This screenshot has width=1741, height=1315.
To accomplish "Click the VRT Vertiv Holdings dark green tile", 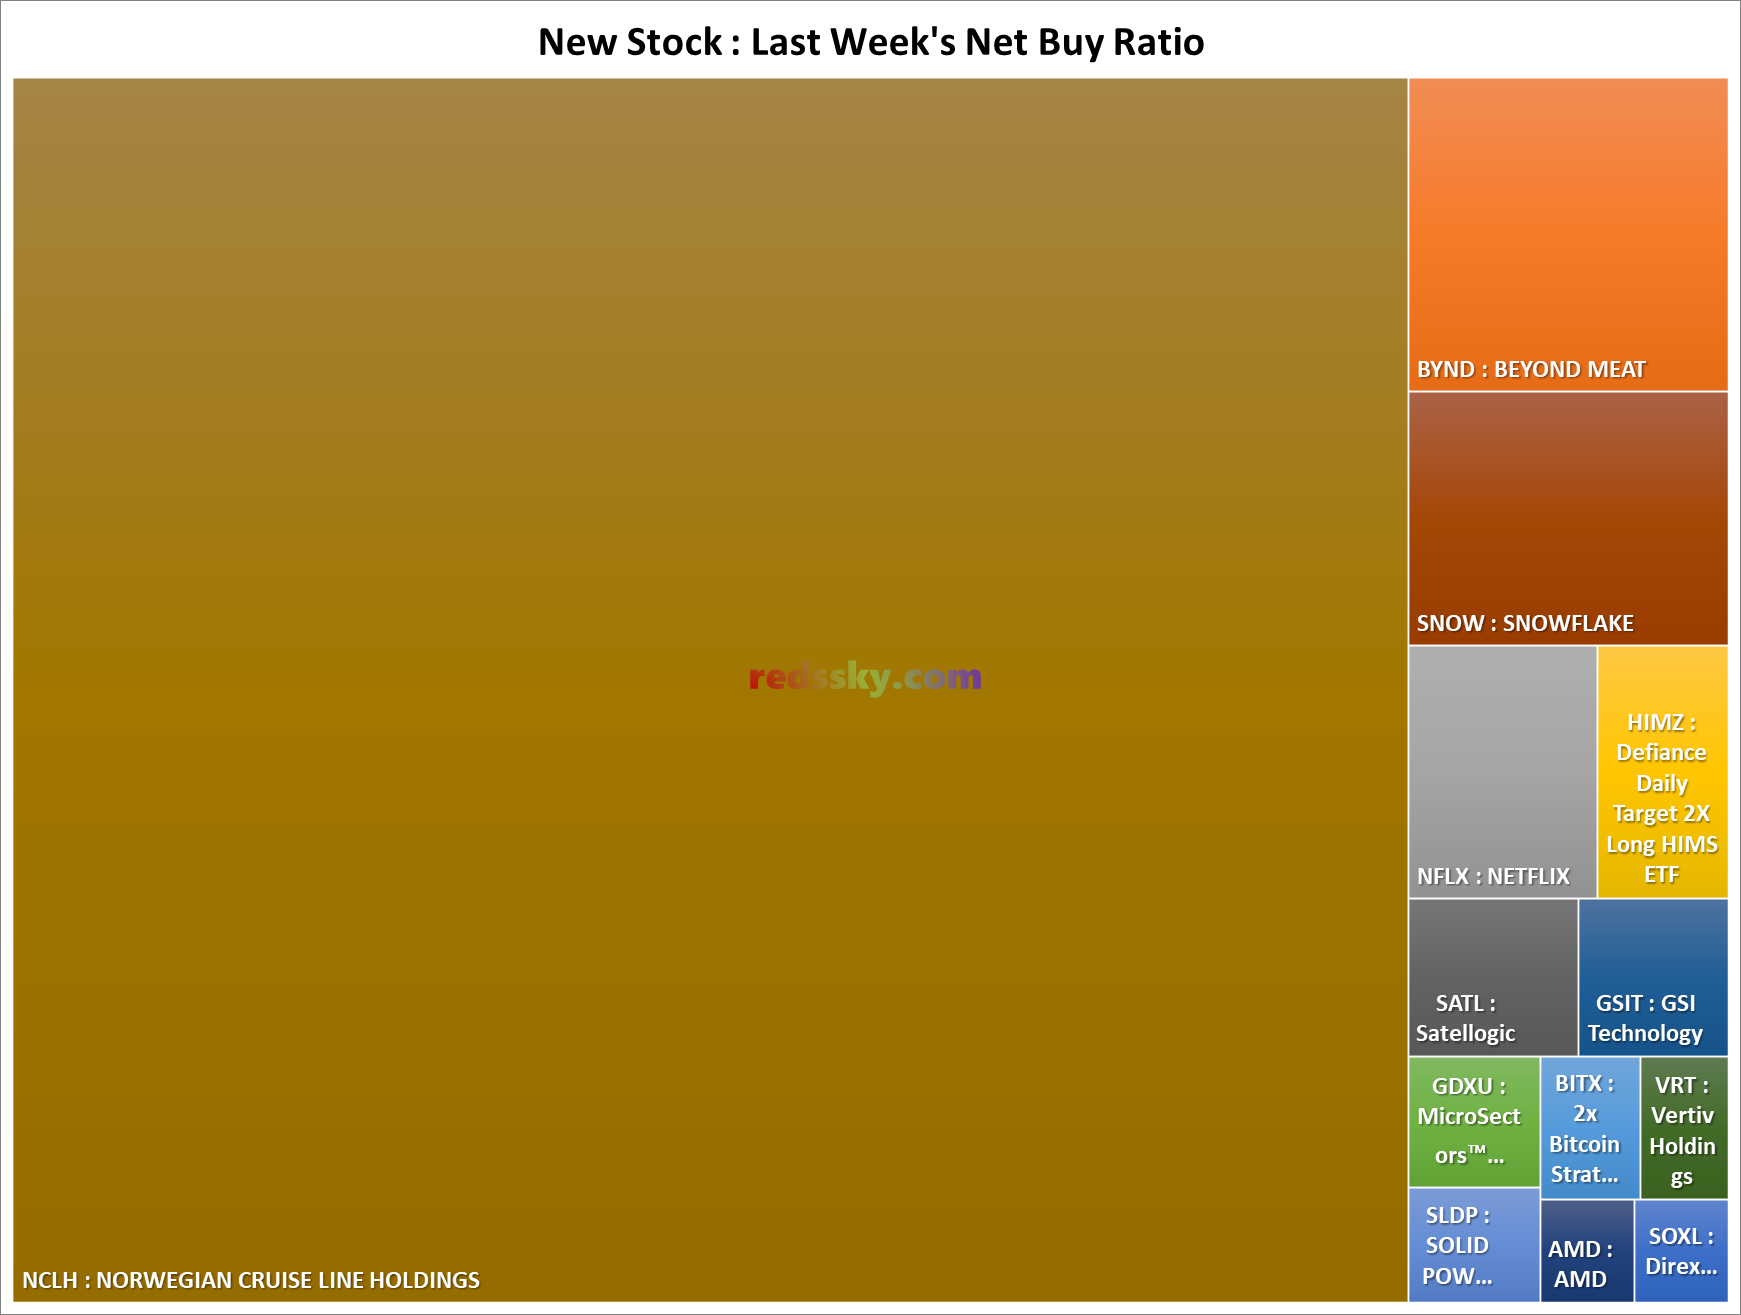I will [1684, 1128].
